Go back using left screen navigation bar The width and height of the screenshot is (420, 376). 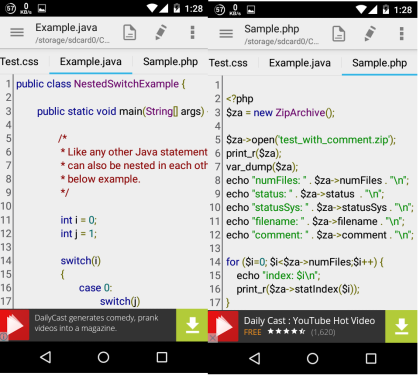point(45,357)
